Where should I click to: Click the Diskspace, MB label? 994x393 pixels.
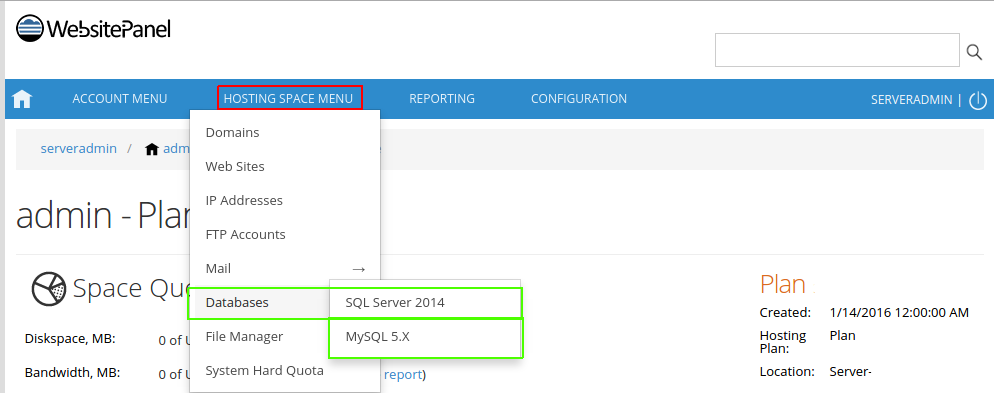tap(70, 339)
